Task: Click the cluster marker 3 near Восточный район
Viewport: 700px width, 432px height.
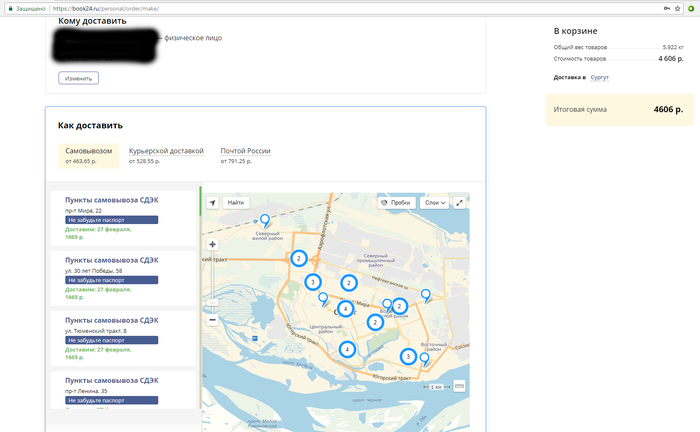Action: click(407, 356)
